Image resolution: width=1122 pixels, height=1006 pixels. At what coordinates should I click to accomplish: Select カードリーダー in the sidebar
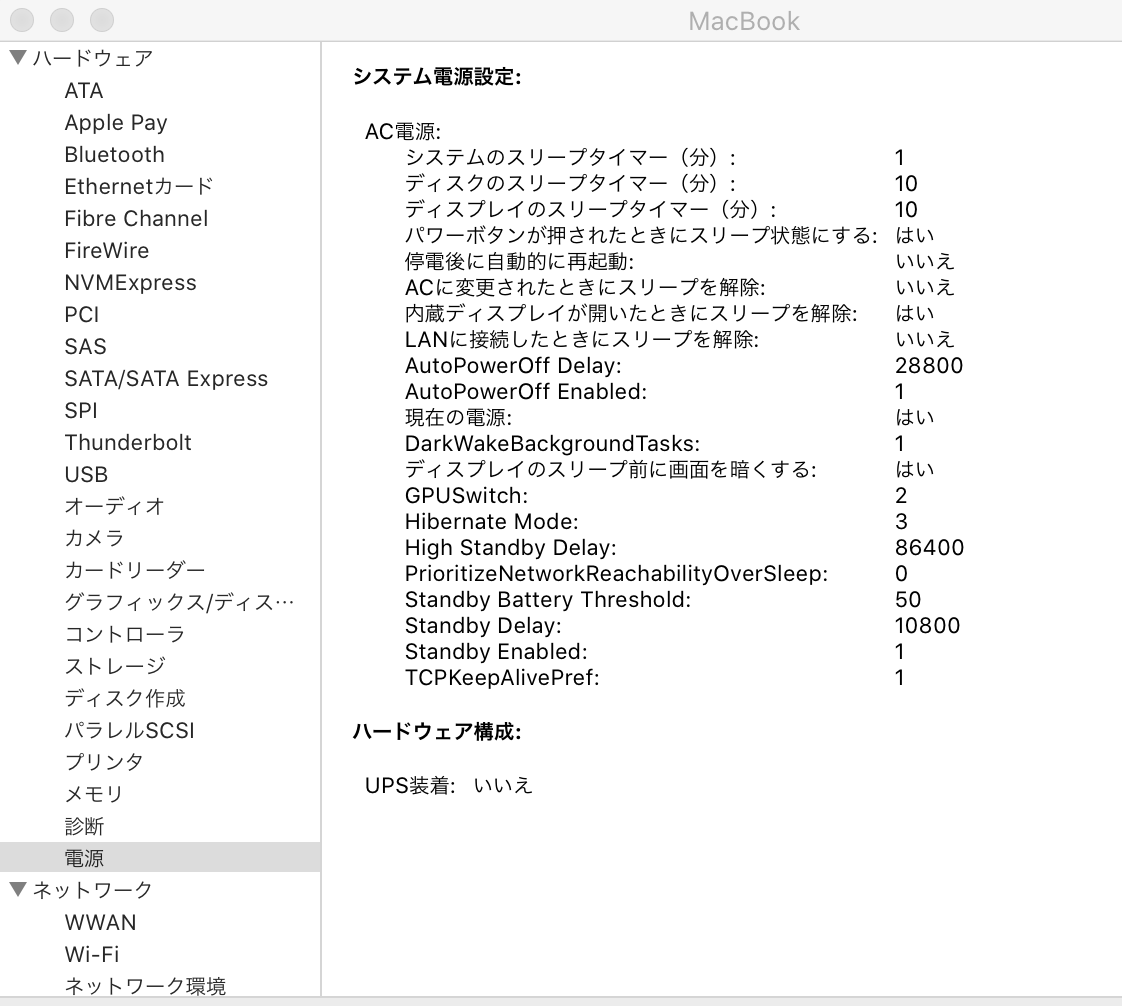[135, 570]
